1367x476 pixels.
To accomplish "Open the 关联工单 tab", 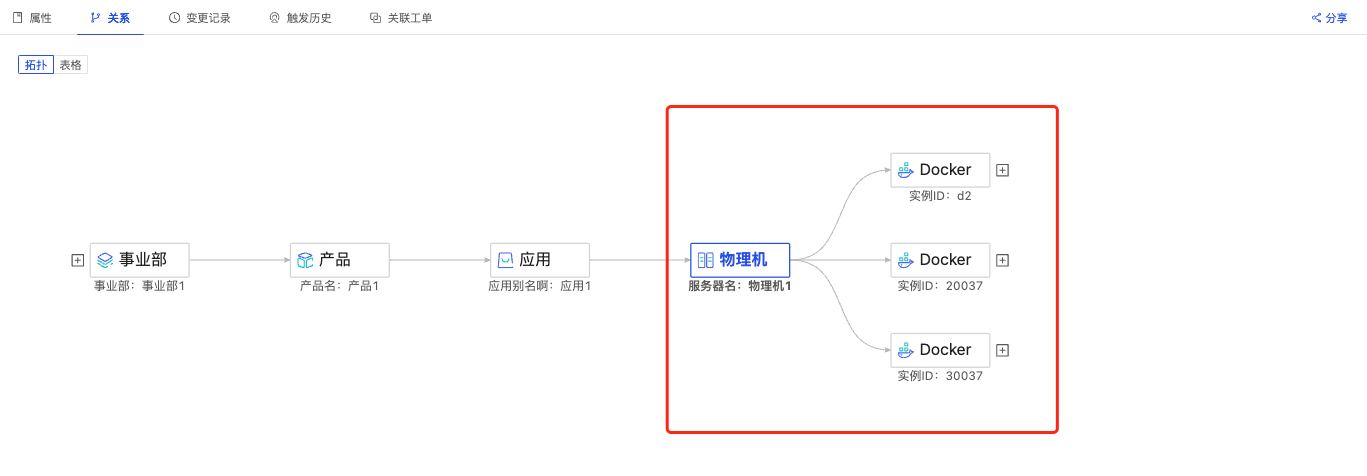I will click(x=401, y=18).
